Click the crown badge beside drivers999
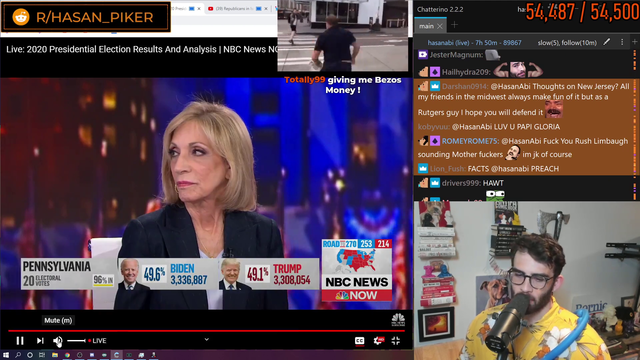 (x=435, y=183)
